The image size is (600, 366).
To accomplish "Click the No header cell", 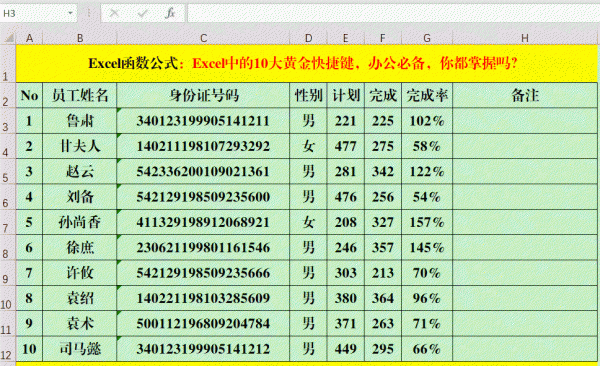I will (x=29, y=95).
